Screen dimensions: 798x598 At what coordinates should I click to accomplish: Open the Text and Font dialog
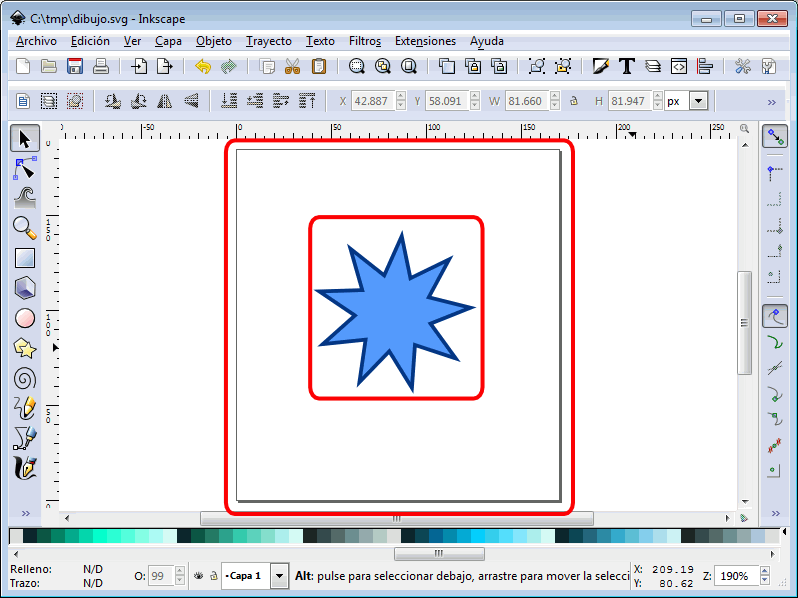pos(626,66)
